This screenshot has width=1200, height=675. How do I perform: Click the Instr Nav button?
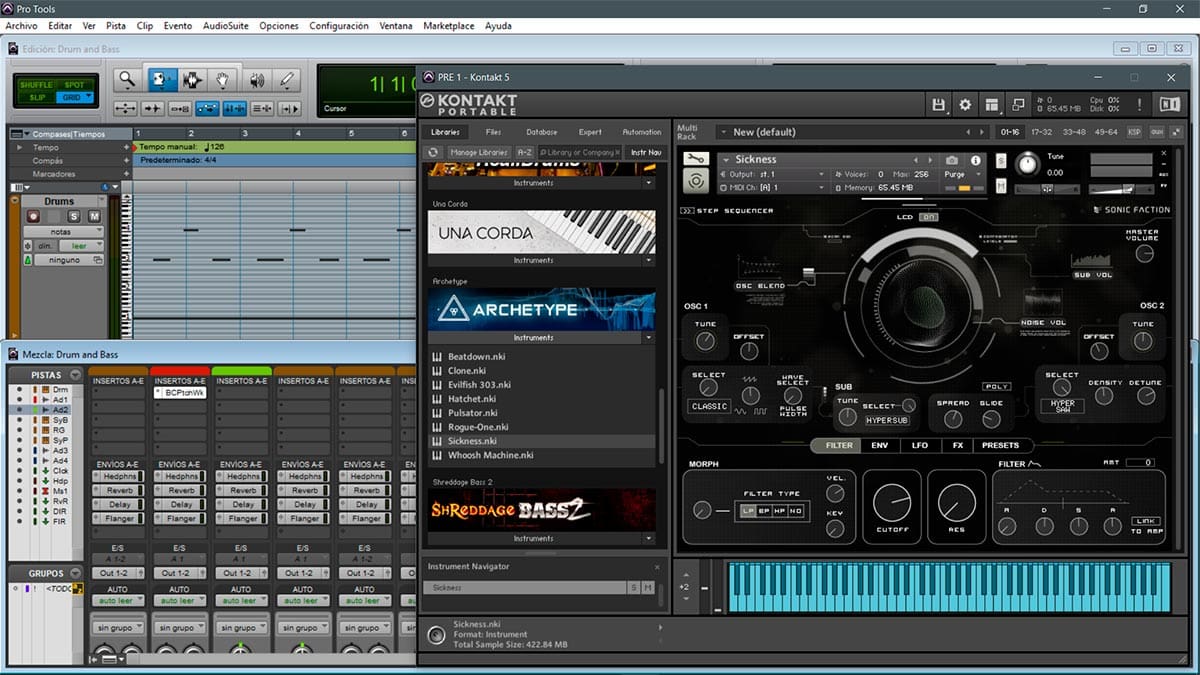coord(646,152)
